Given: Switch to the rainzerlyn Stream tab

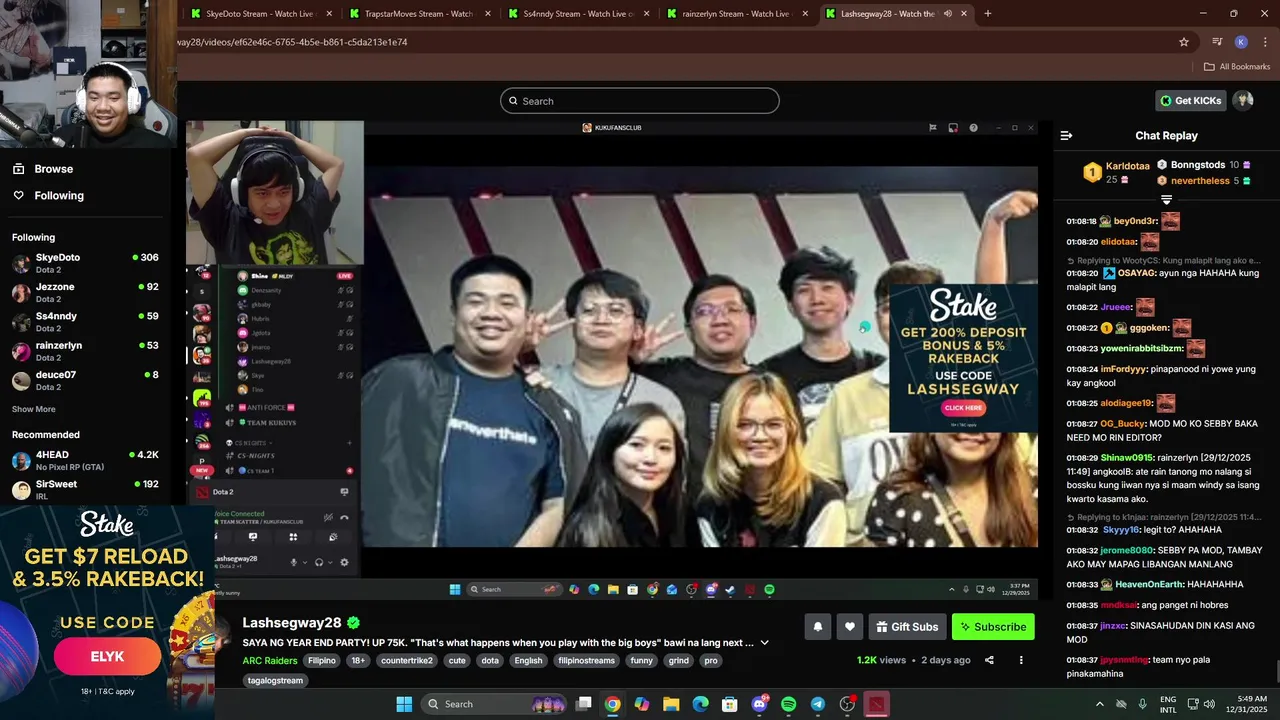Looking at the screenshot, I should coord(737,14).
